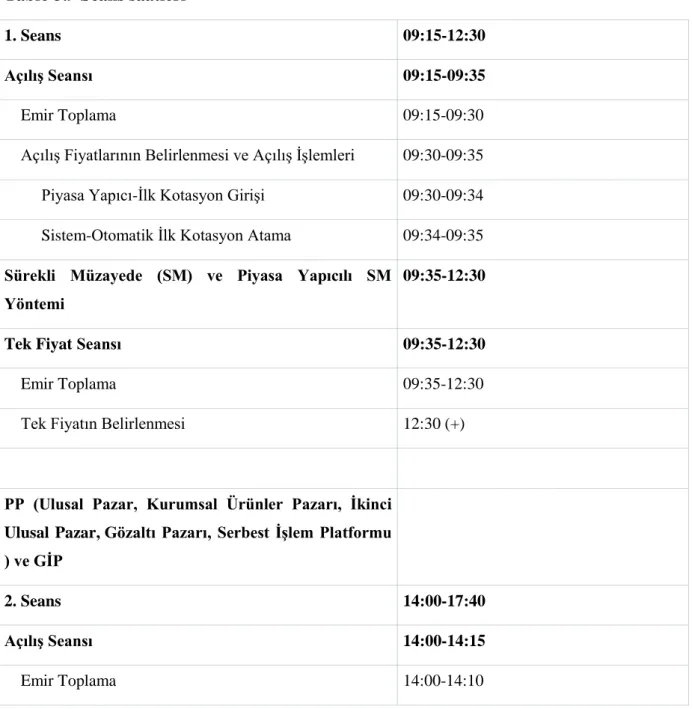Click the 14:00-14:15 time value
This screenshot has height=709, width=692.
pos(444,641)
